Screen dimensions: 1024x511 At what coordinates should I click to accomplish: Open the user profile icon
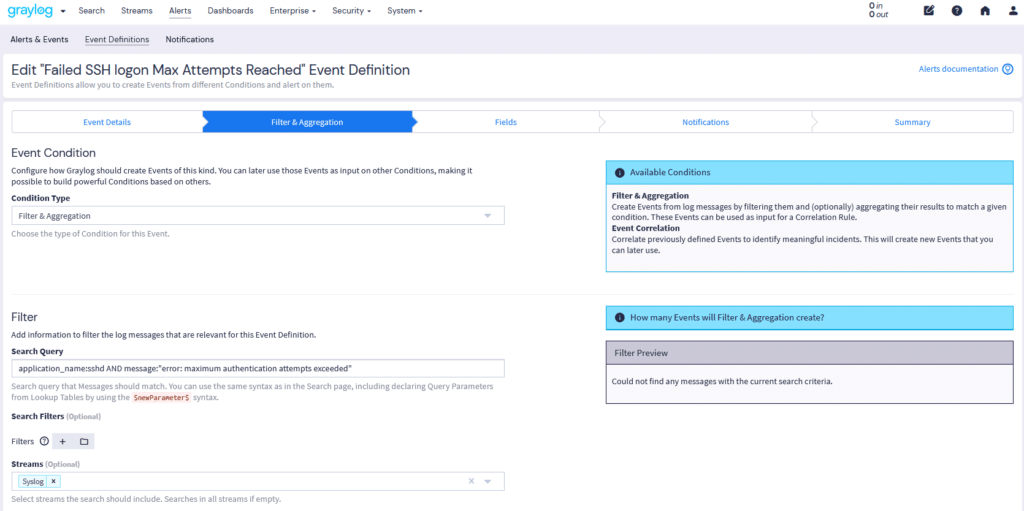coord(1011,11)
